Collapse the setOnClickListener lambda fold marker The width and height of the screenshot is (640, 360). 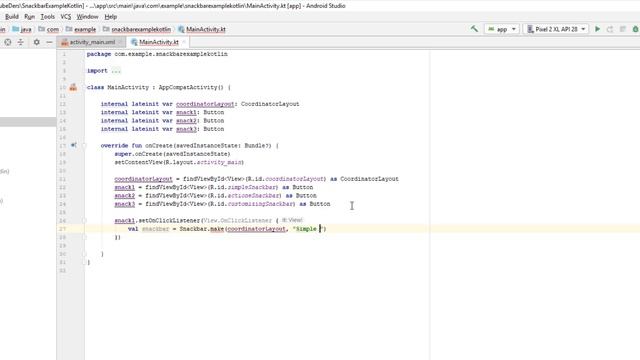pos(84,220)
